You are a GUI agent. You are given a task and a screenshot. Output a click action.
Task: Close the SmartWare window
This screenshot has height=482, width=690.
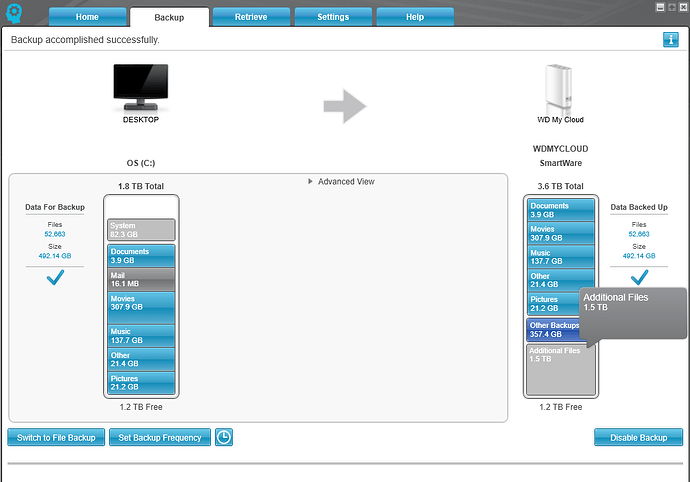click(x=683, y=7)
